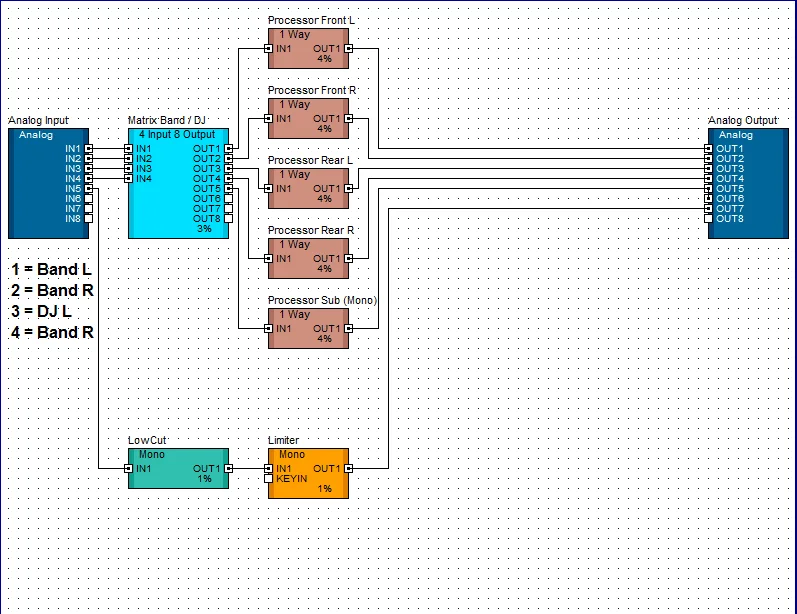The image size is (797, 614).
Task: Select the Processor Front R block
Action: [309, 118]
